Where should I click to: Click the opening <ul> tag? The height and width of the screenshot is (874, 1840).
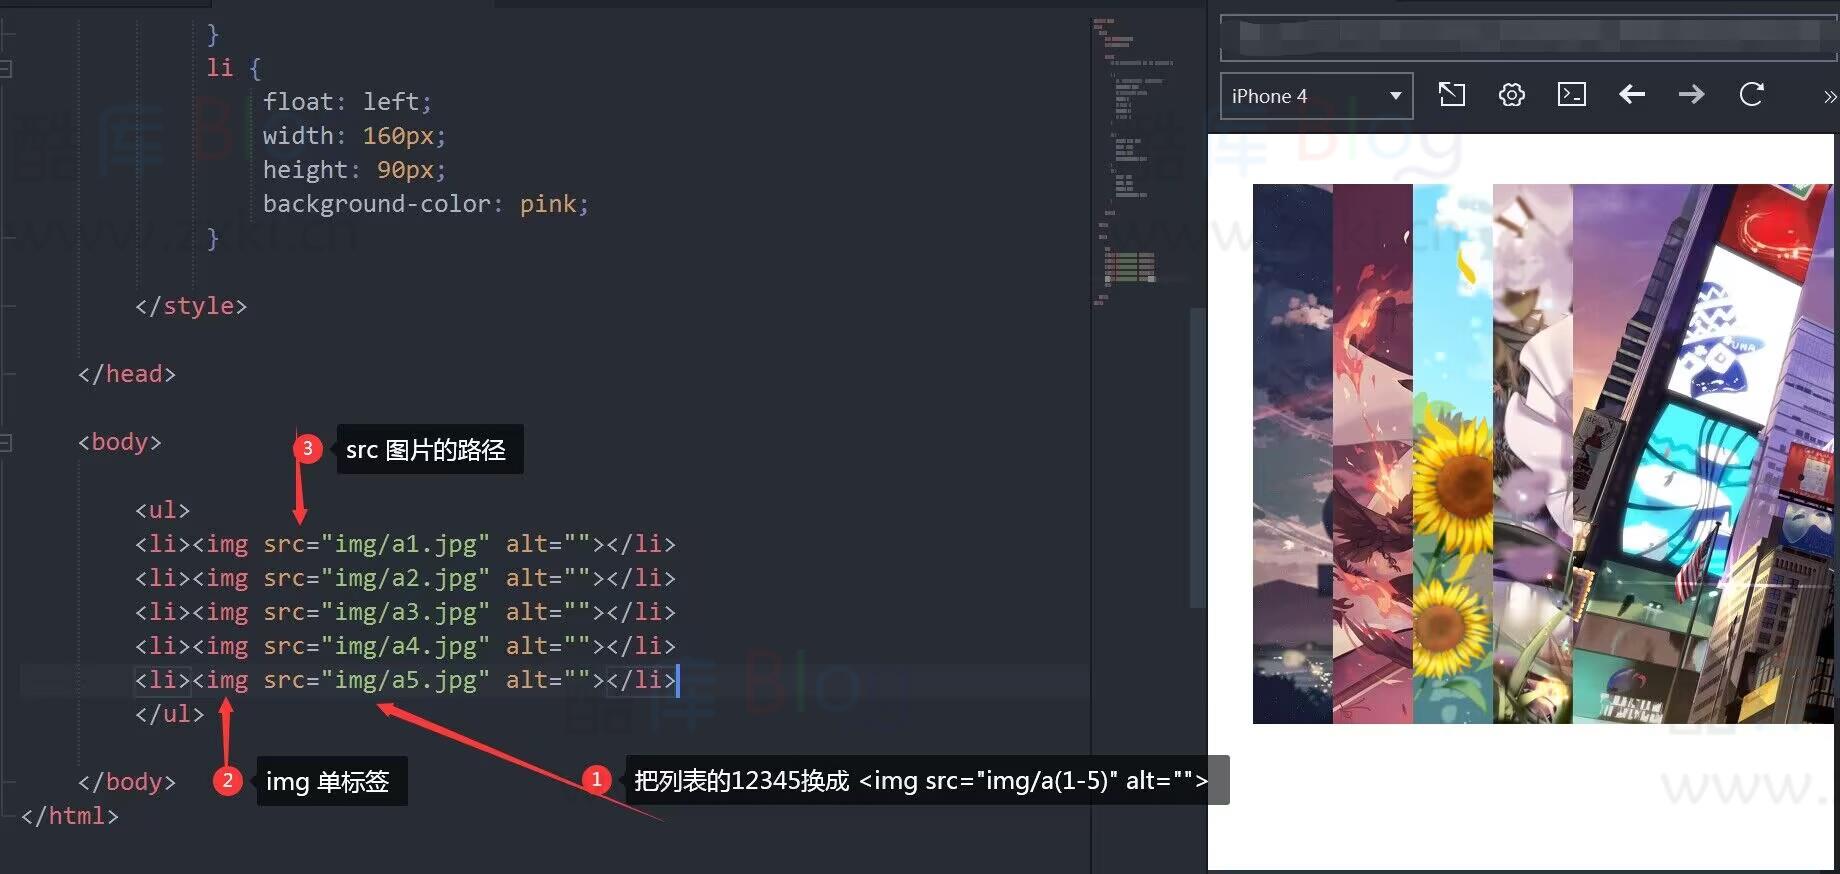(x=162, y=510)
